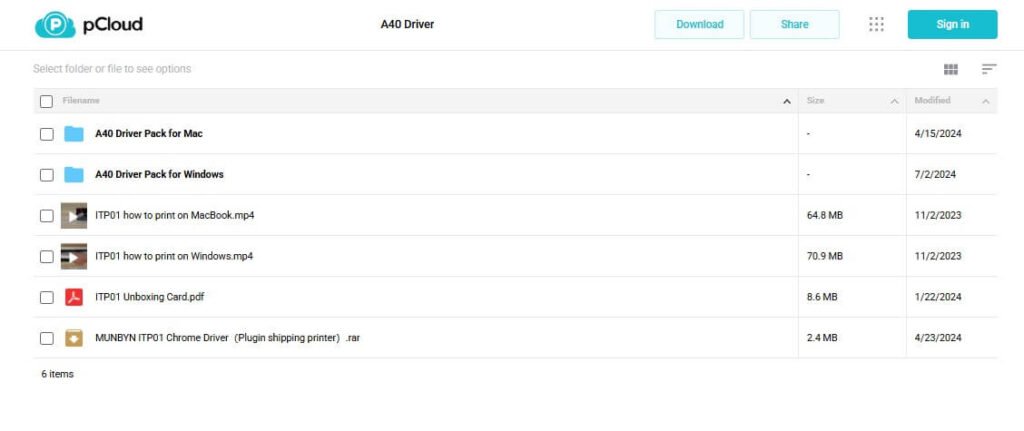This screenshot has width=1024, height=431.
Task: Click folder icon of A40 Driver Pack for Mac
Action: click(74, 134)
